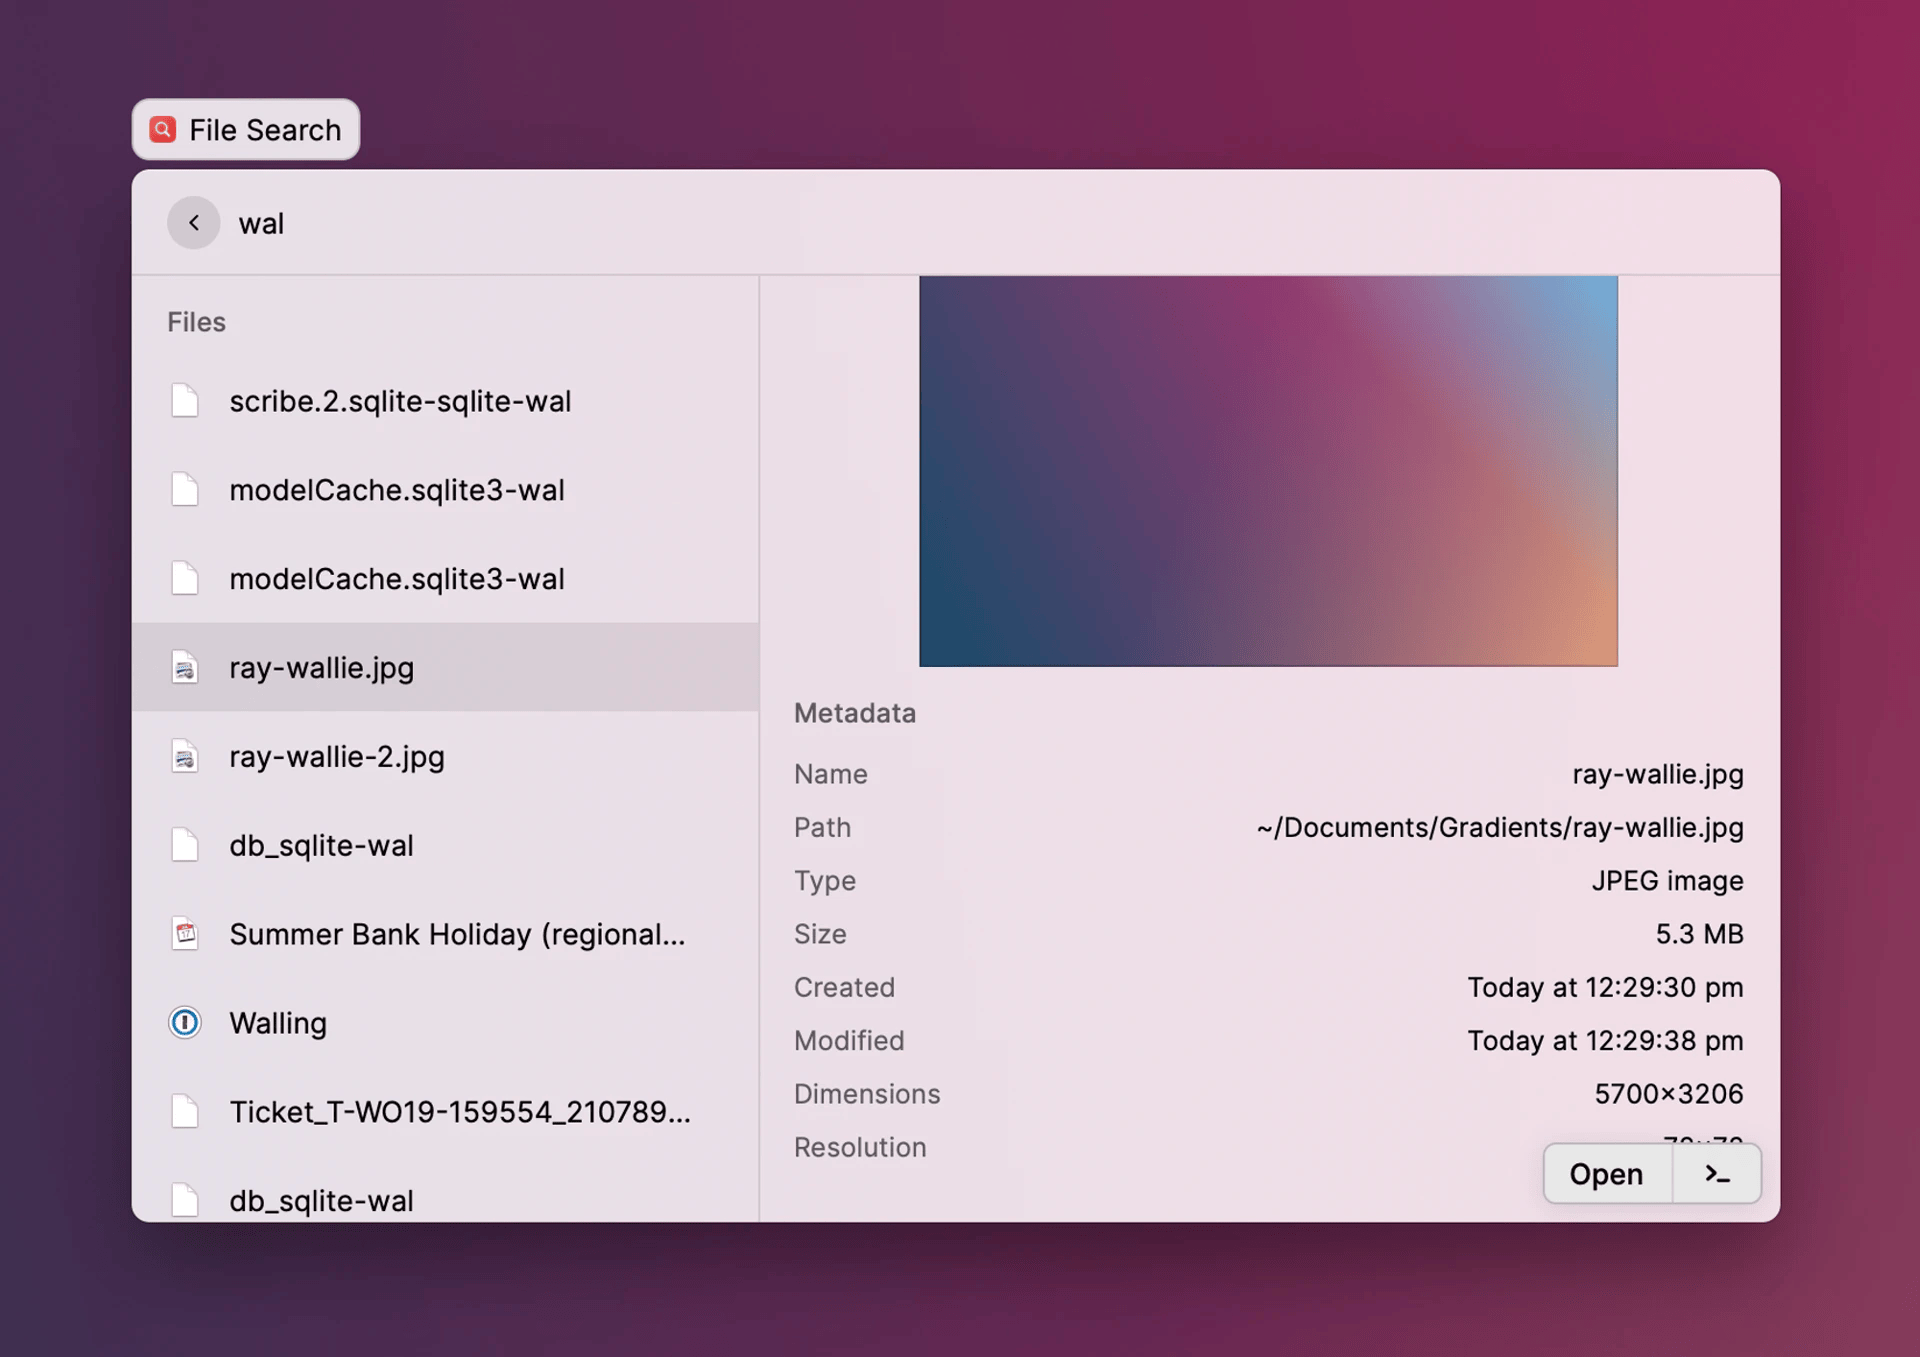
Task: Select the db_sqlite-wal file below ray-wallie-2.jpg
Action: click(x=321, y=846)
